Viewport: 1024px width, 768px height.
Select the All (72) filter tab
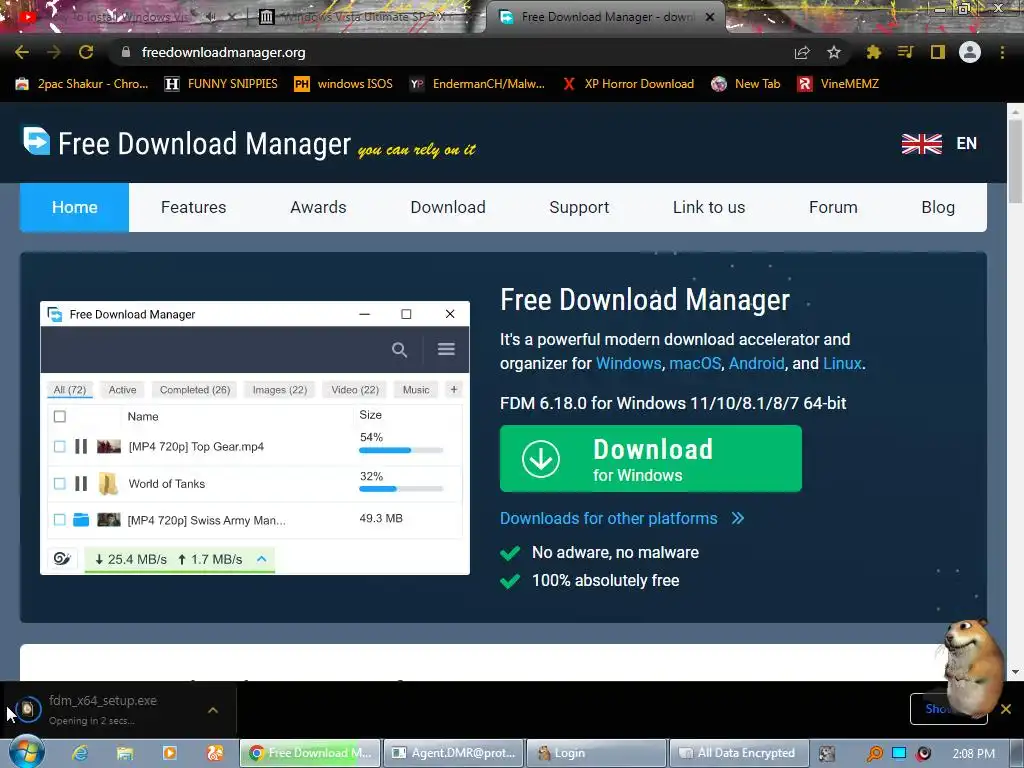[x=70, y=390]
